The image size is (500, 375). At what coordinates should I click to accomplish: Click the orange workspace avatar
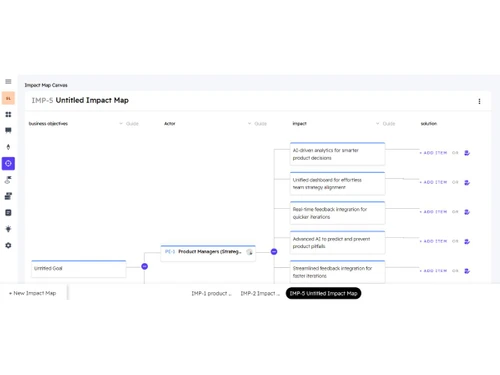(8, 98)
